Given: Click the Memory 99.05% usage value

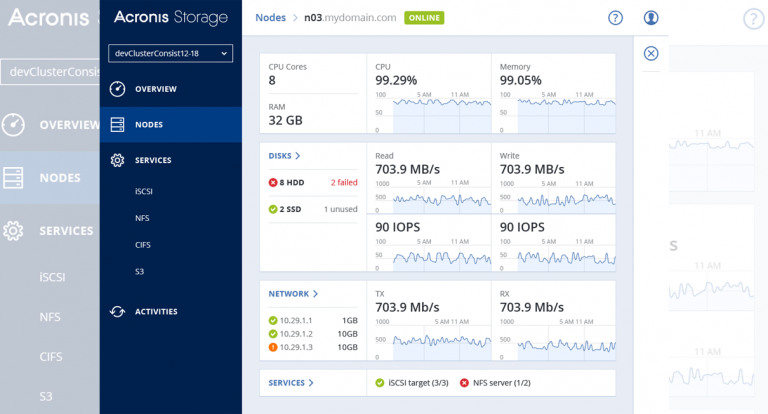Looking at the screenshot, I should coord(521,80).
